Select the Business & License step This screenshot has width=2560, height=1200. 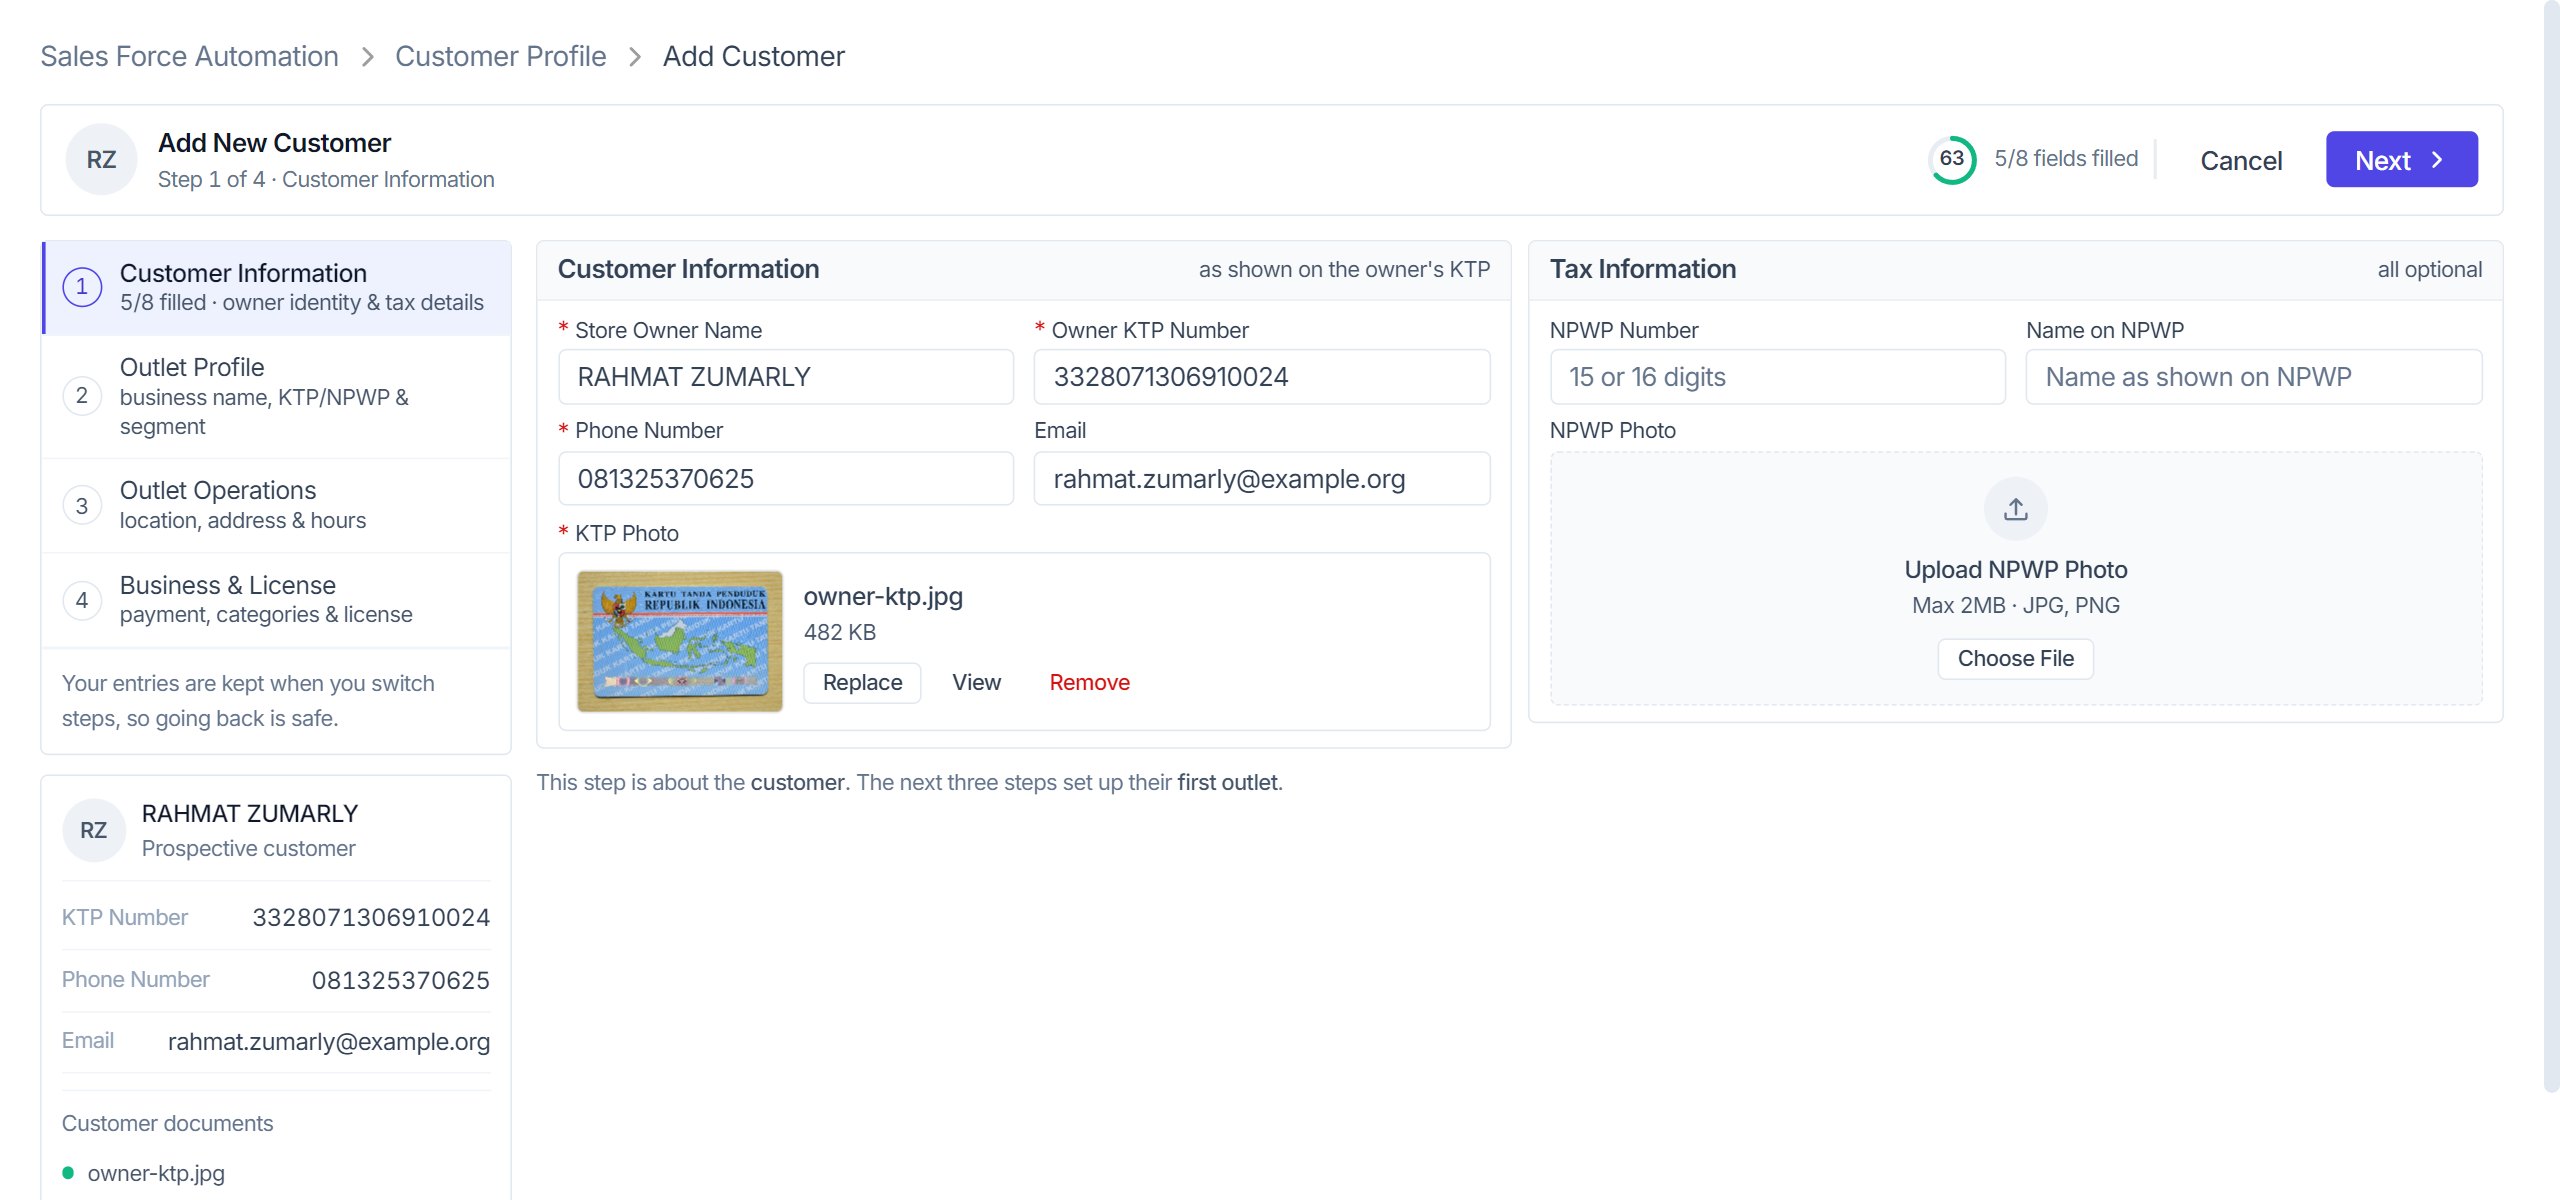click(x=277, y=600)
